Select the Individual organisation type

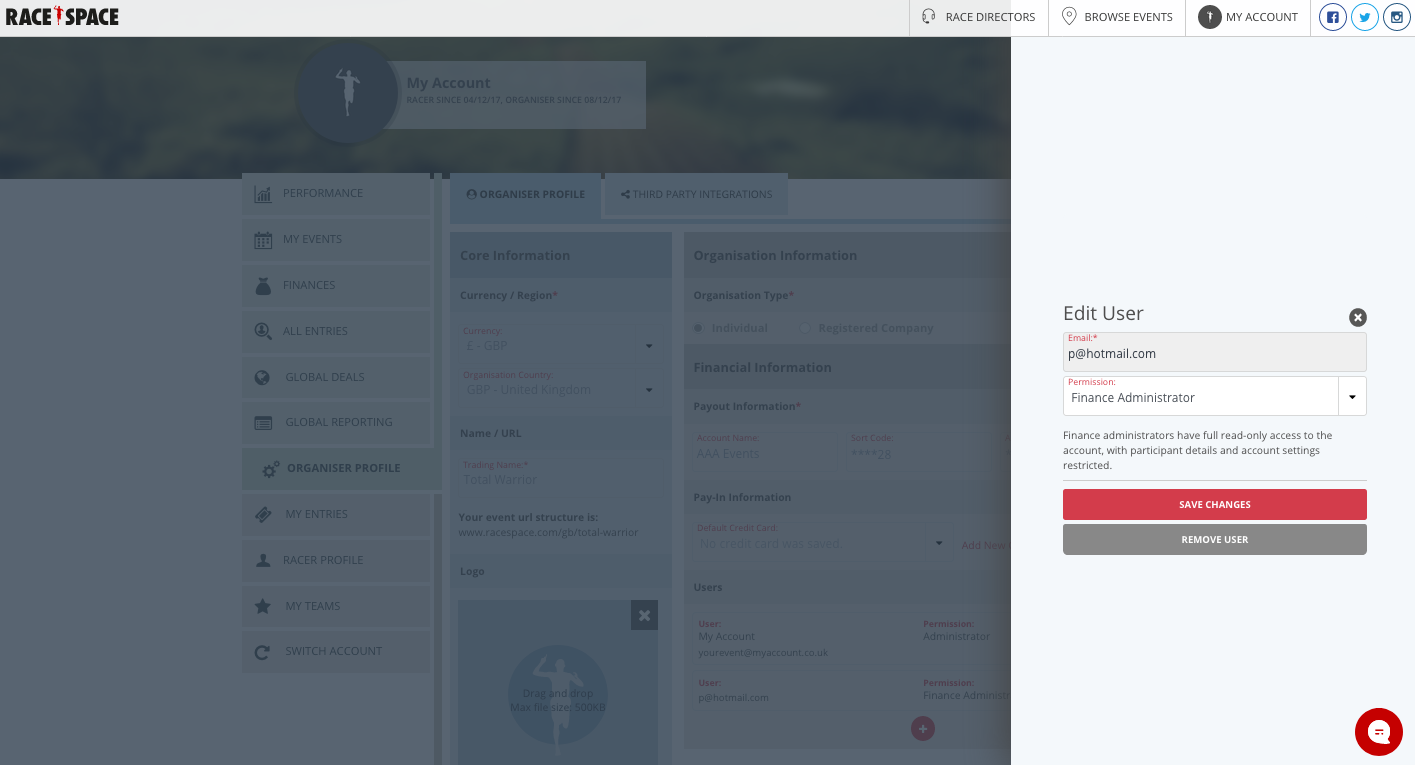[697, 327]
